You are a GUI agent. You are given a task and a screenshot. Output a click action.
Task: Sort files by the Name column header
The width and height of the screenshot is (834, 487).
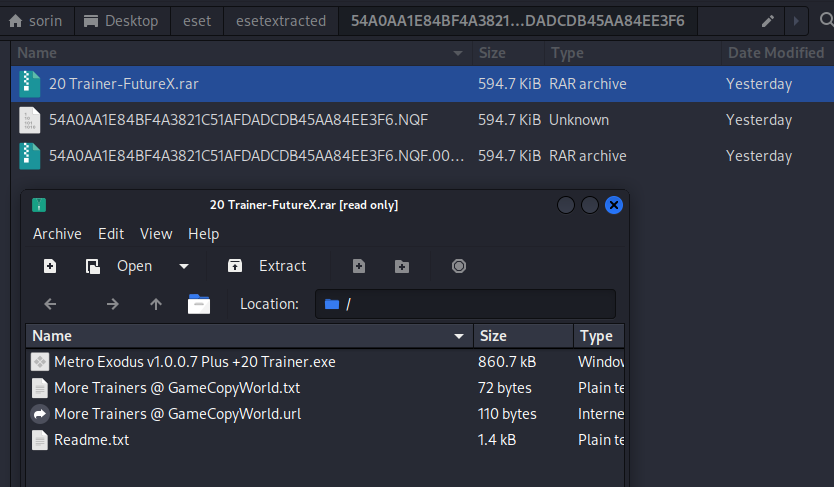pyautogui.click(x=241, y=53)
